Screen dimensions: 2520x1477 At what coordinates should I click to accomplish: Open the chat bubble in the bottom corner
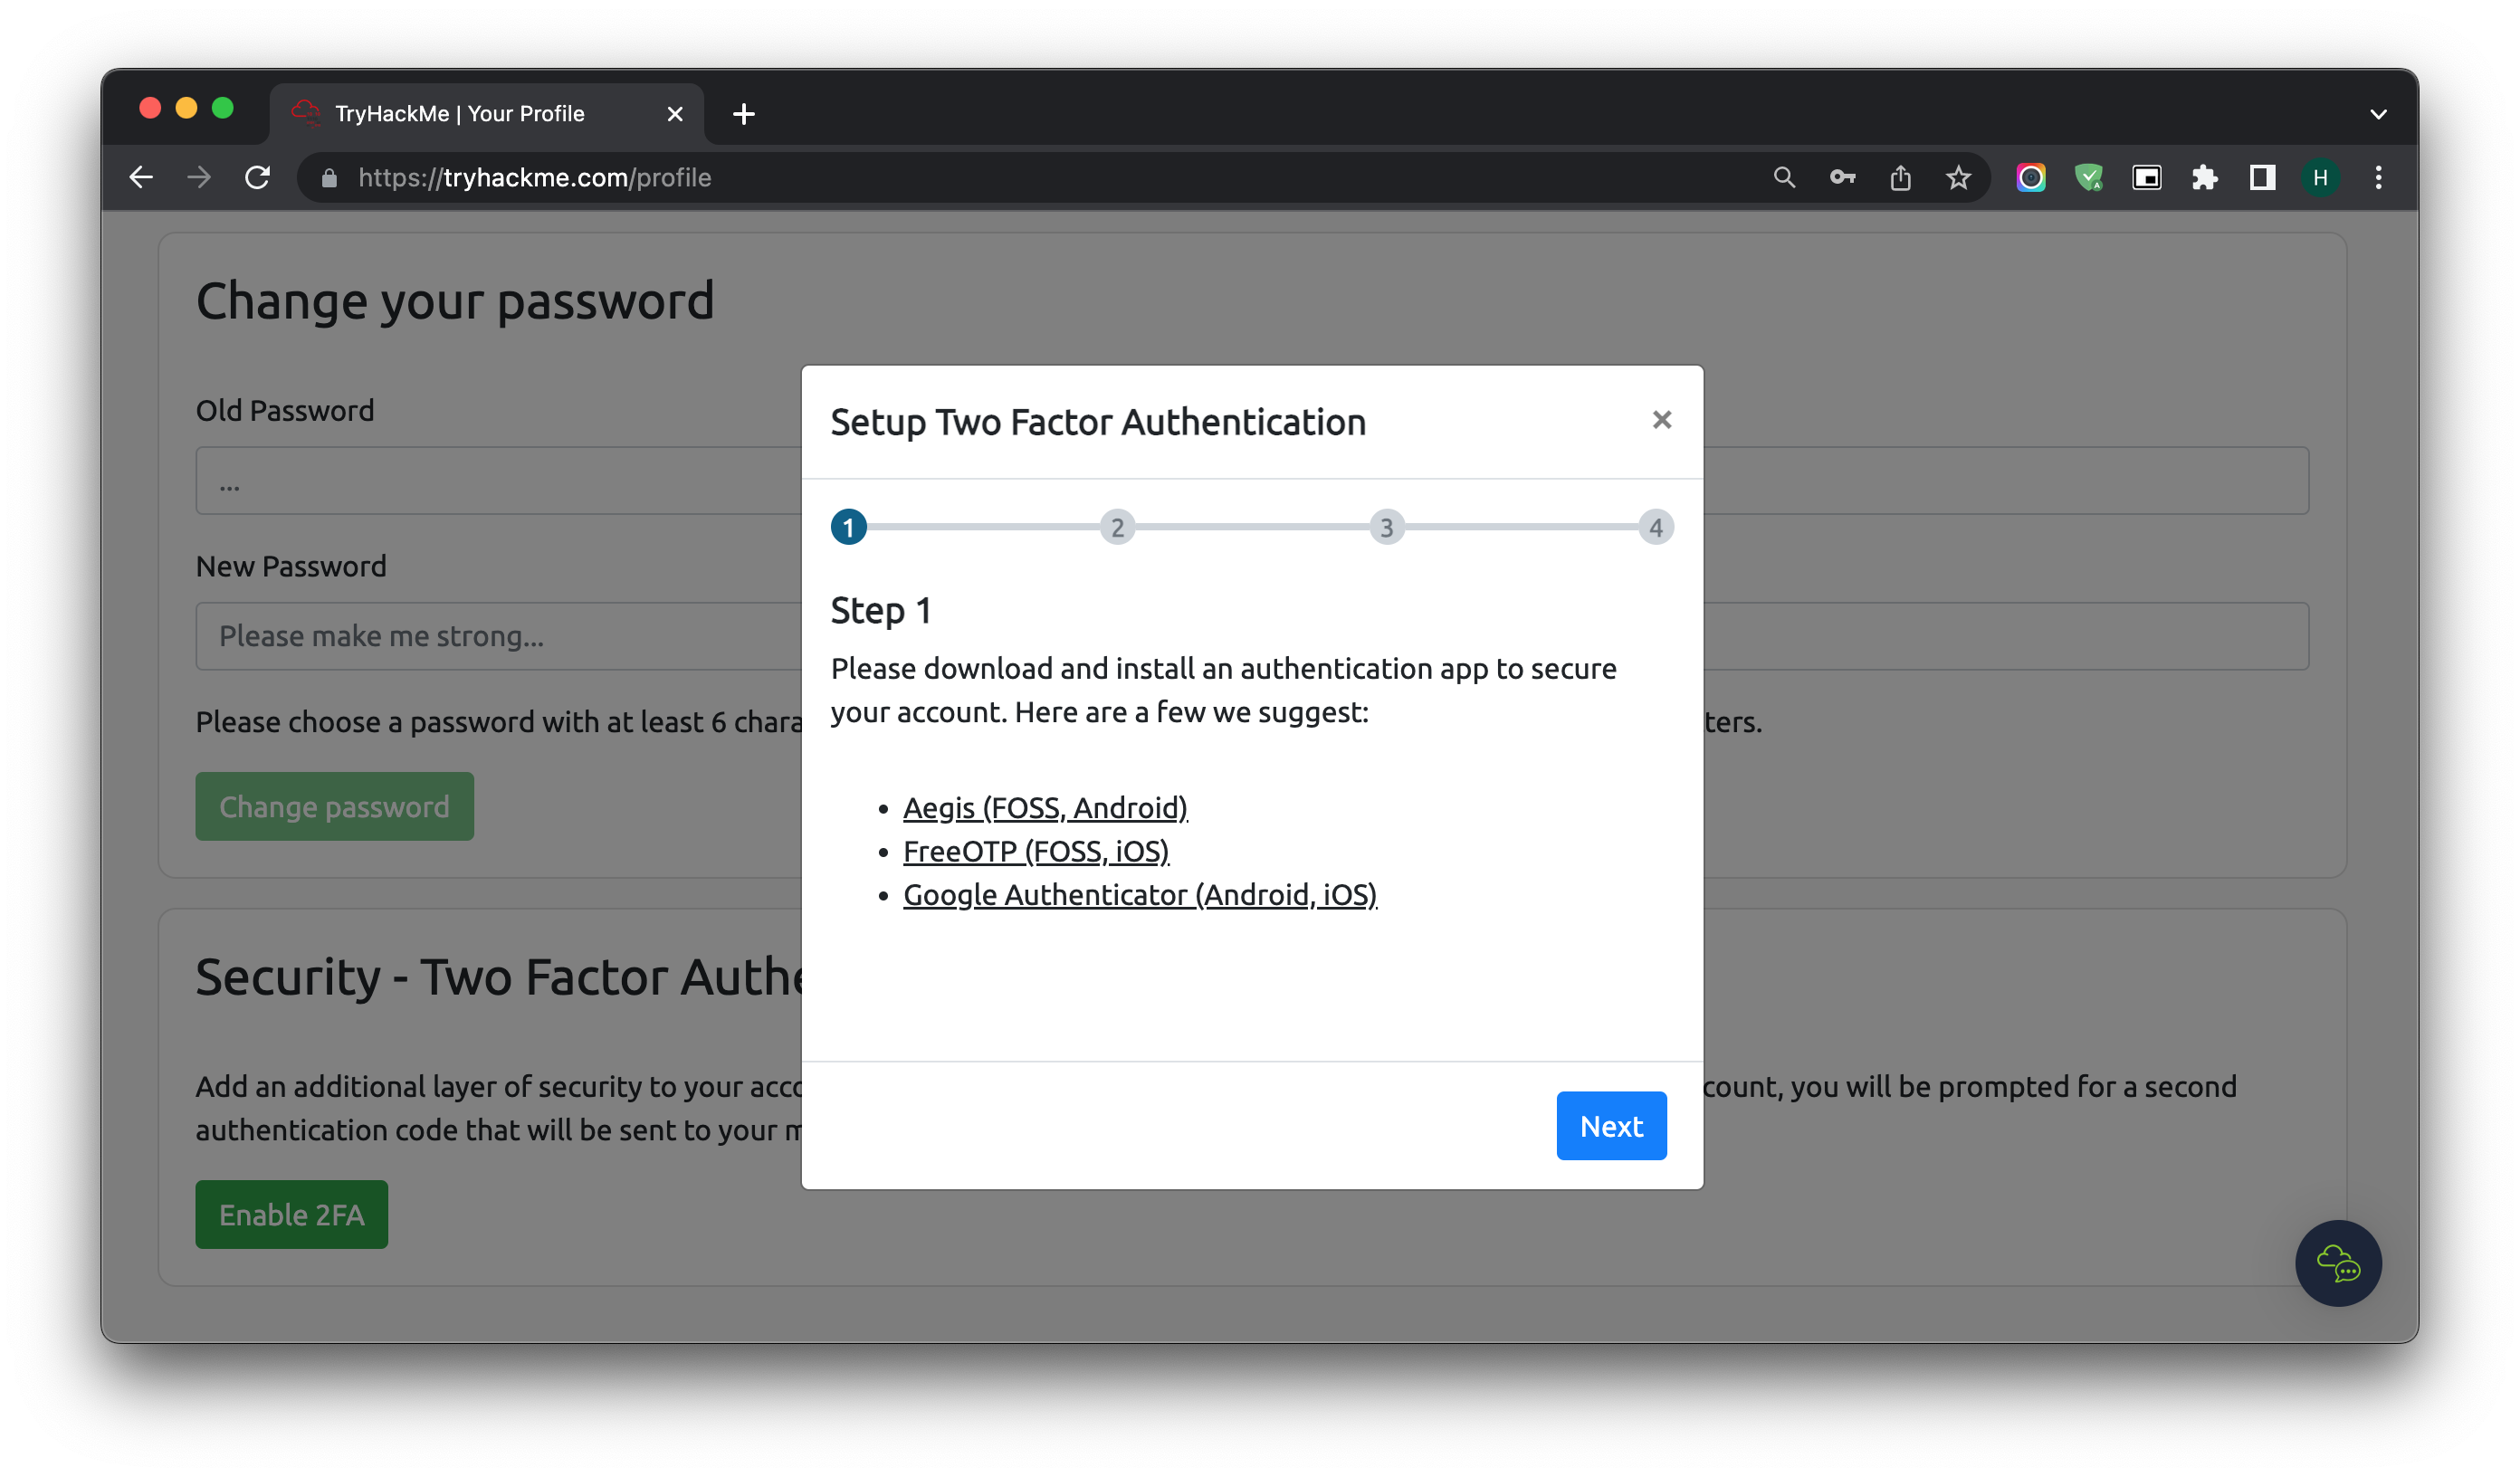pos(2337,1263)
